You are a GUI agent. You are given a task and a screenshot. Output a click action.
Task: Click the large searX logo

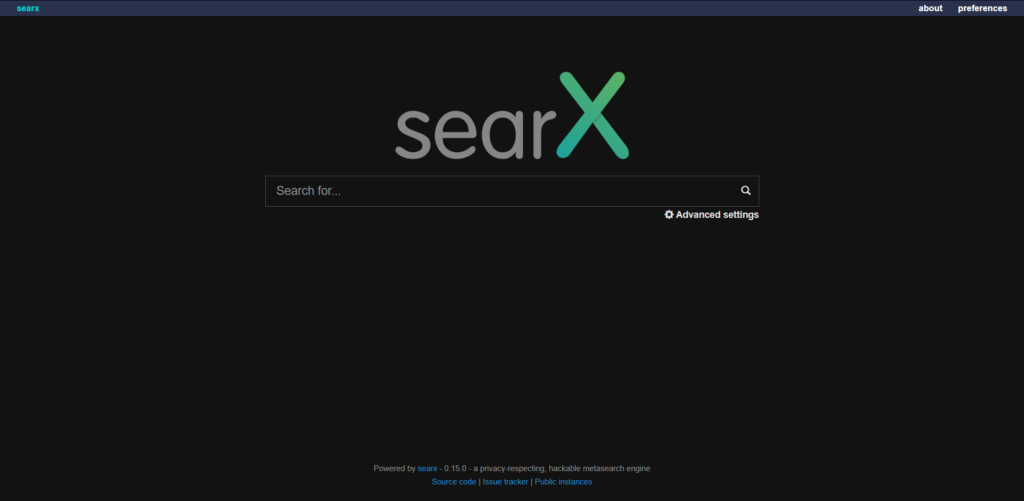click(x=512, y=115)
